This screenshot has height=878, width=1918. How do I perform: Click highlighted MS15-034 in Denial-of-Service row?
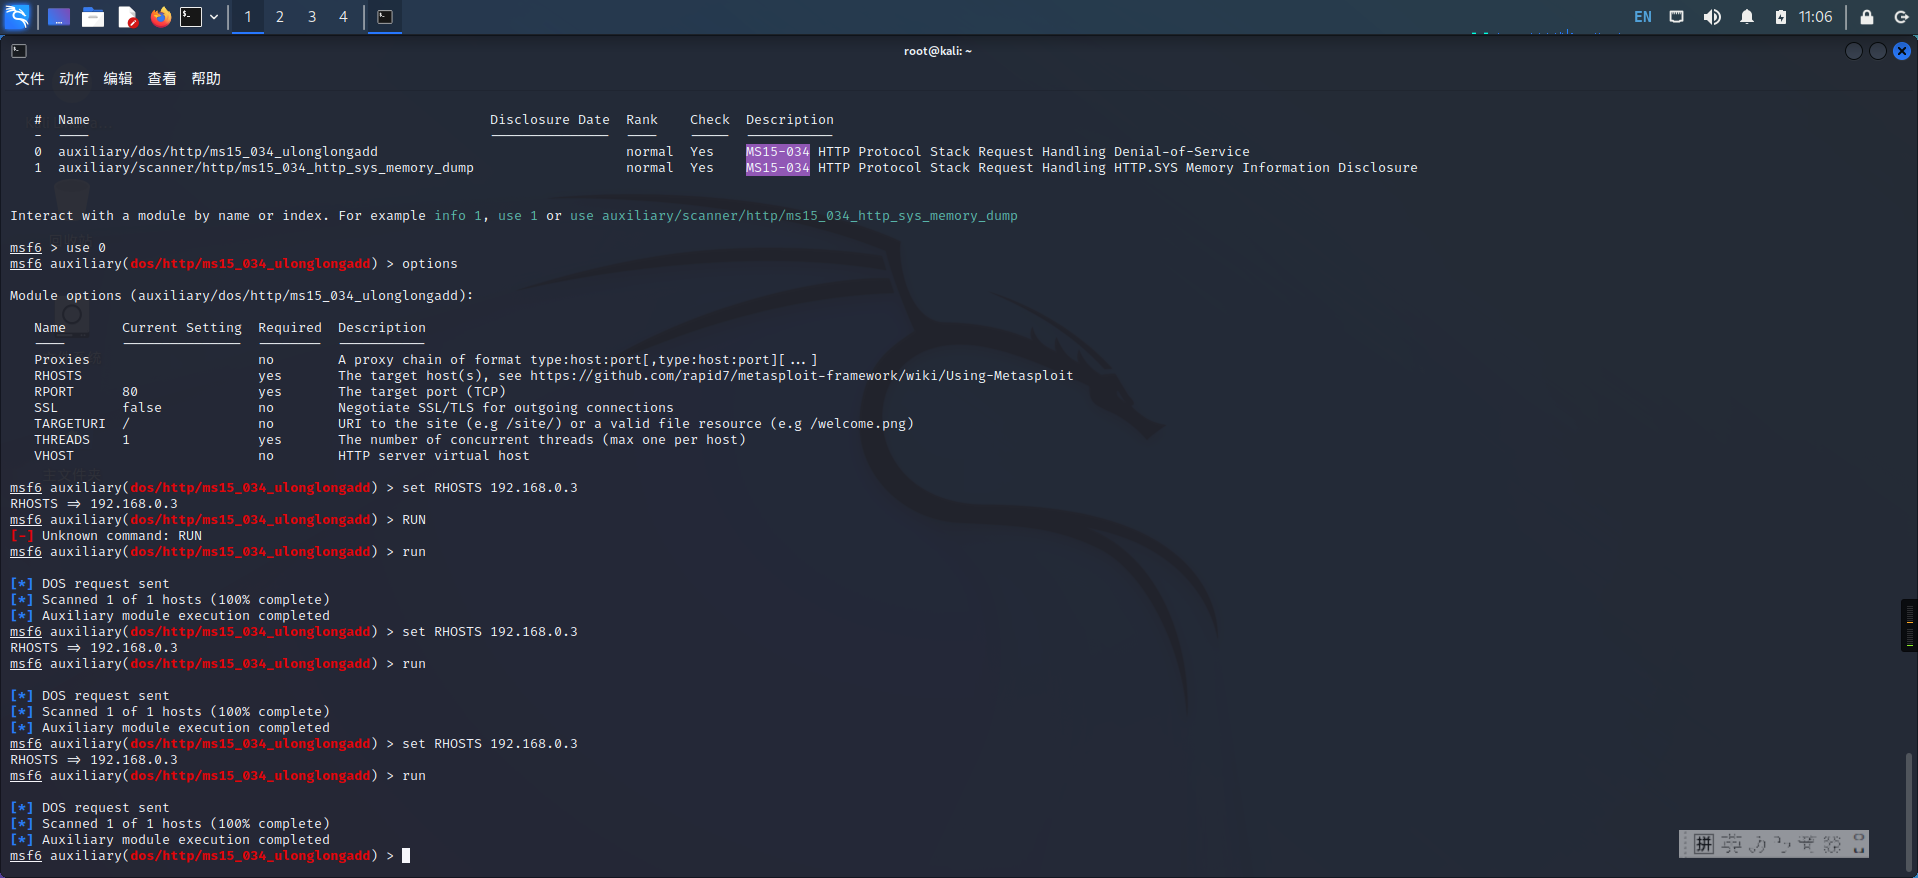tap(777, 152)
